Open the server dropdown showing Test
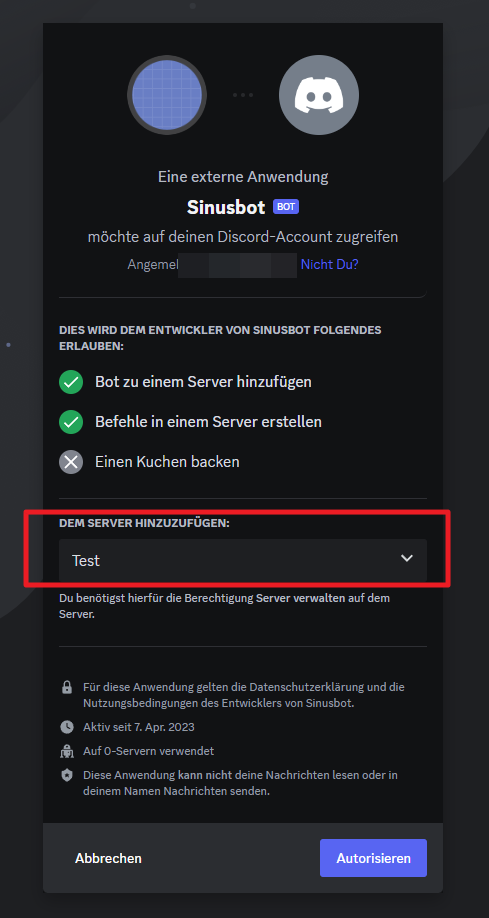 point(243,560)
